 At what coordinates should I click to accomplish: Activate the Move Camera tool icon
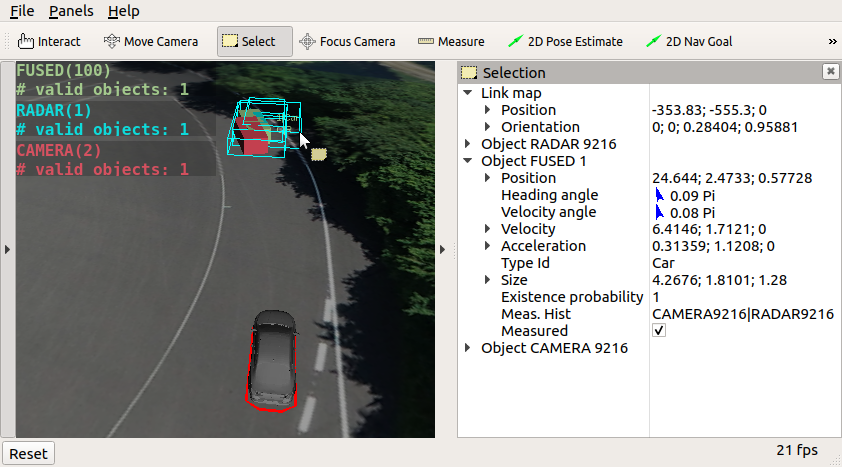click(112, 41)
